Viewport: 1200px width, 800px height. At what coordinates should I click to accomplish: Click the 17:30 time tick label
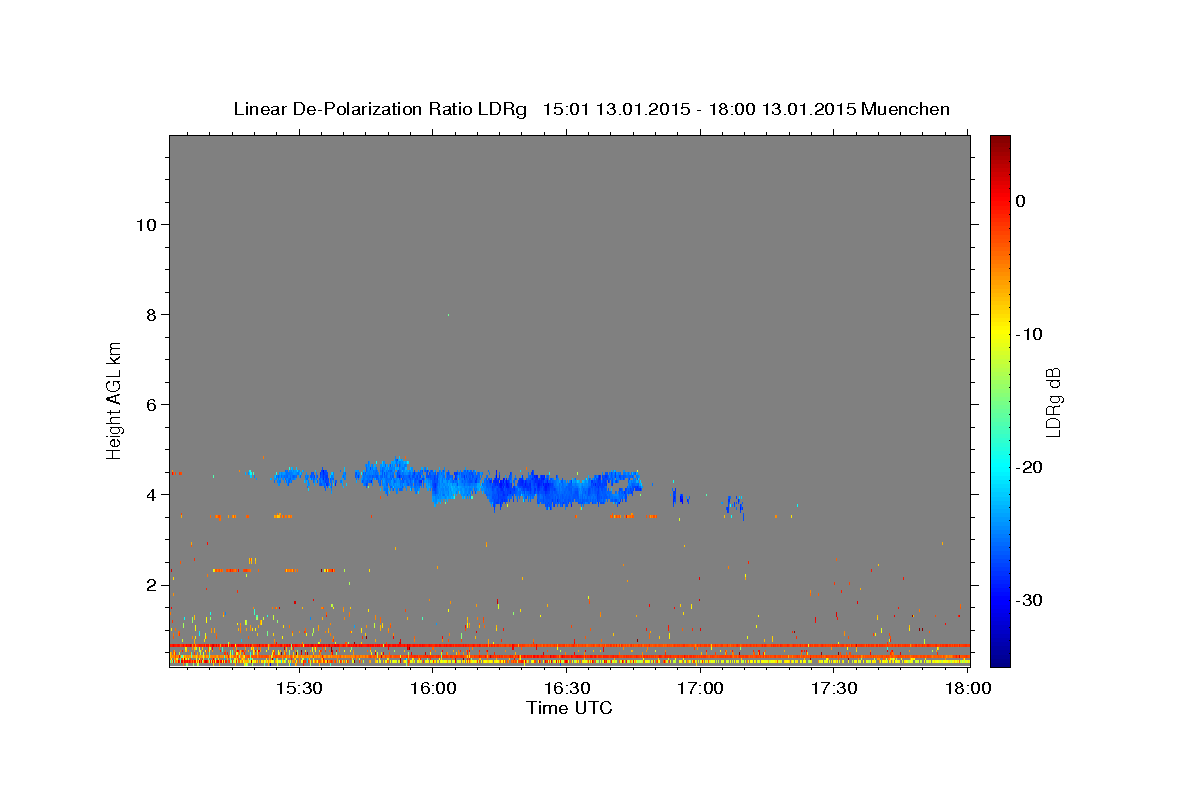[834, 689]
